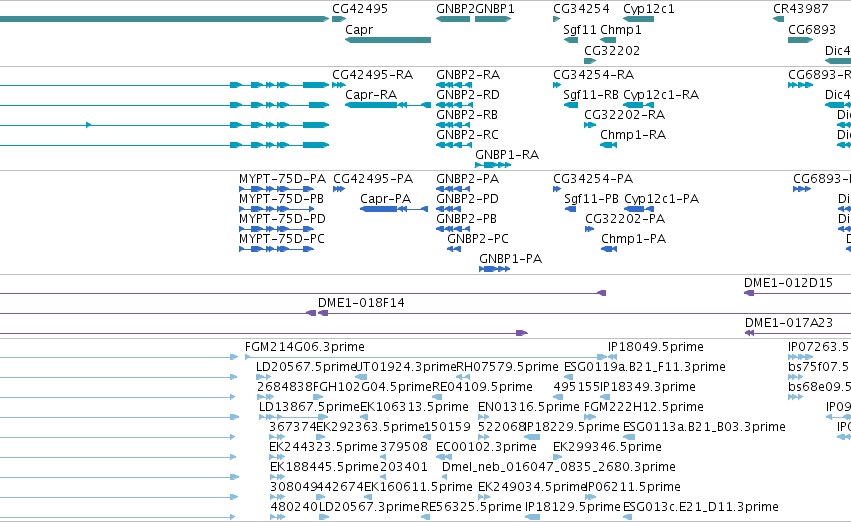Click the Chmp1-RA transcript label
851x522 pixels.
click(633, 135)
